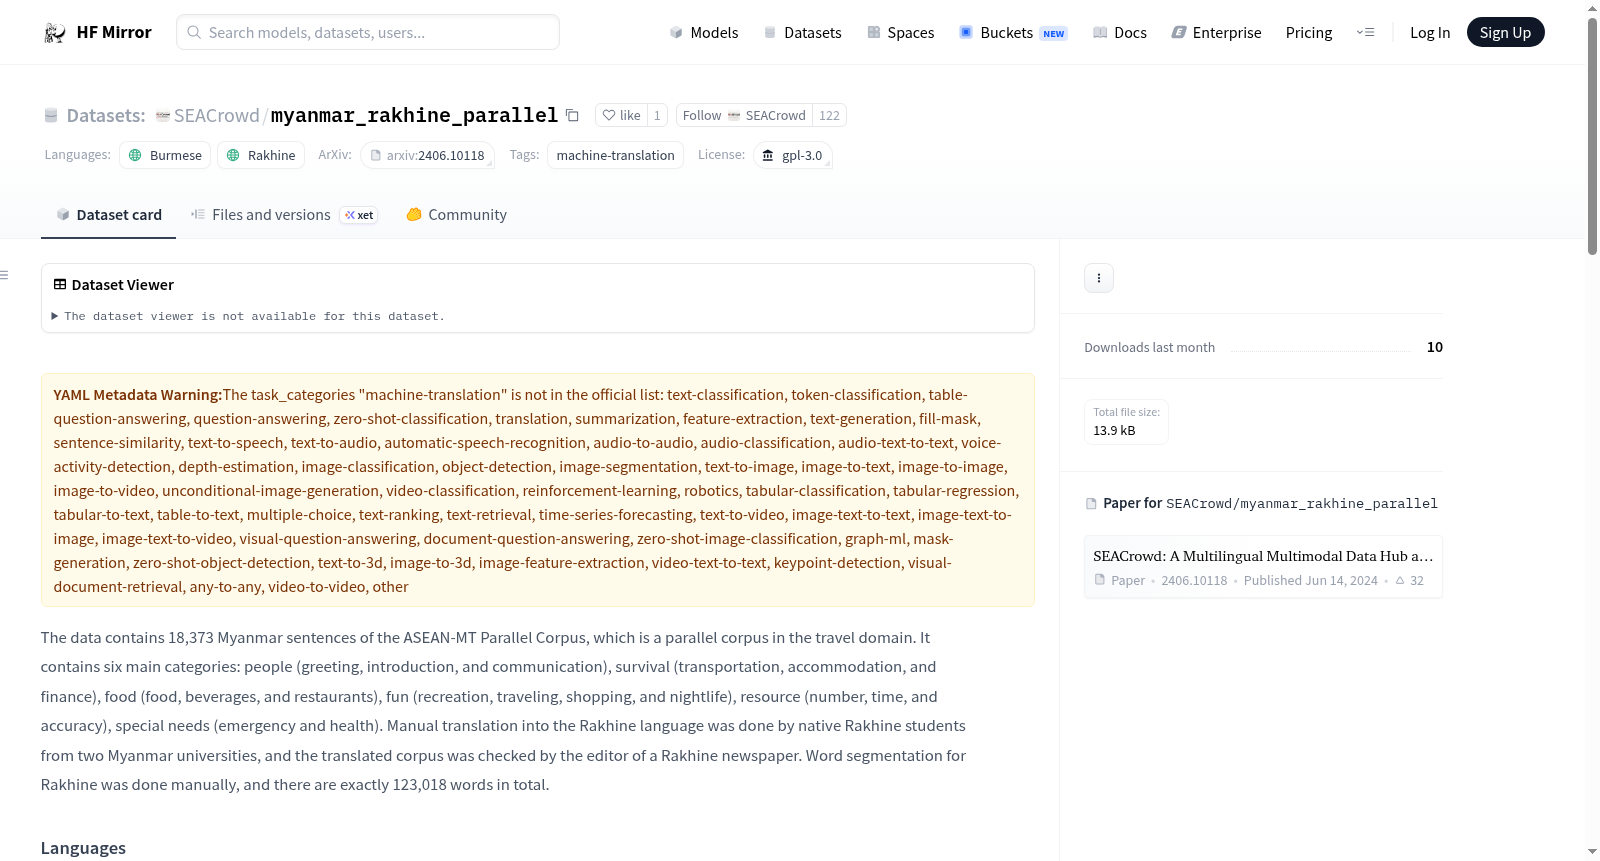Screen dimensions: 1600x861
Task: Copy dataset name with the copy icon
Action: 572,115
